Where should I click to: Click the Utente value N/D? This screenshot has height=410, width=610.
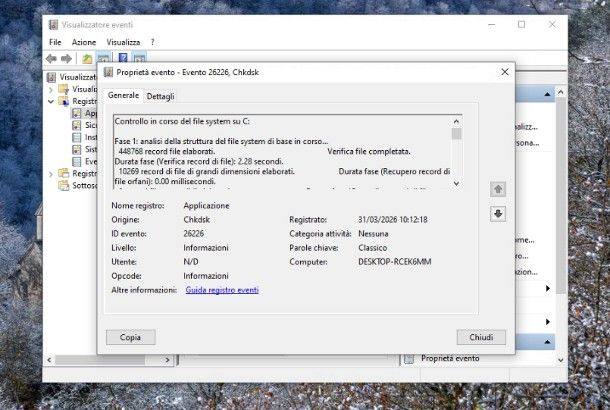(191, 262)
